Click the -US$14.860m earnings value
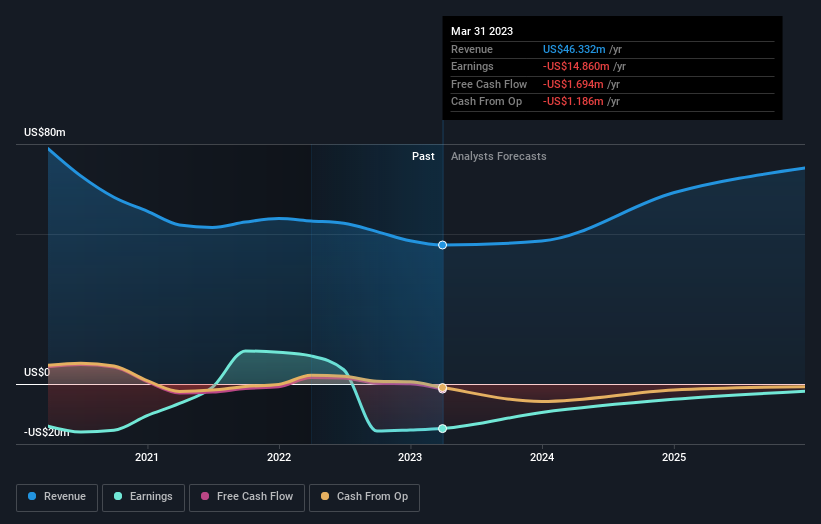Viewport: 821px width, 524px height. click(576, 66)
